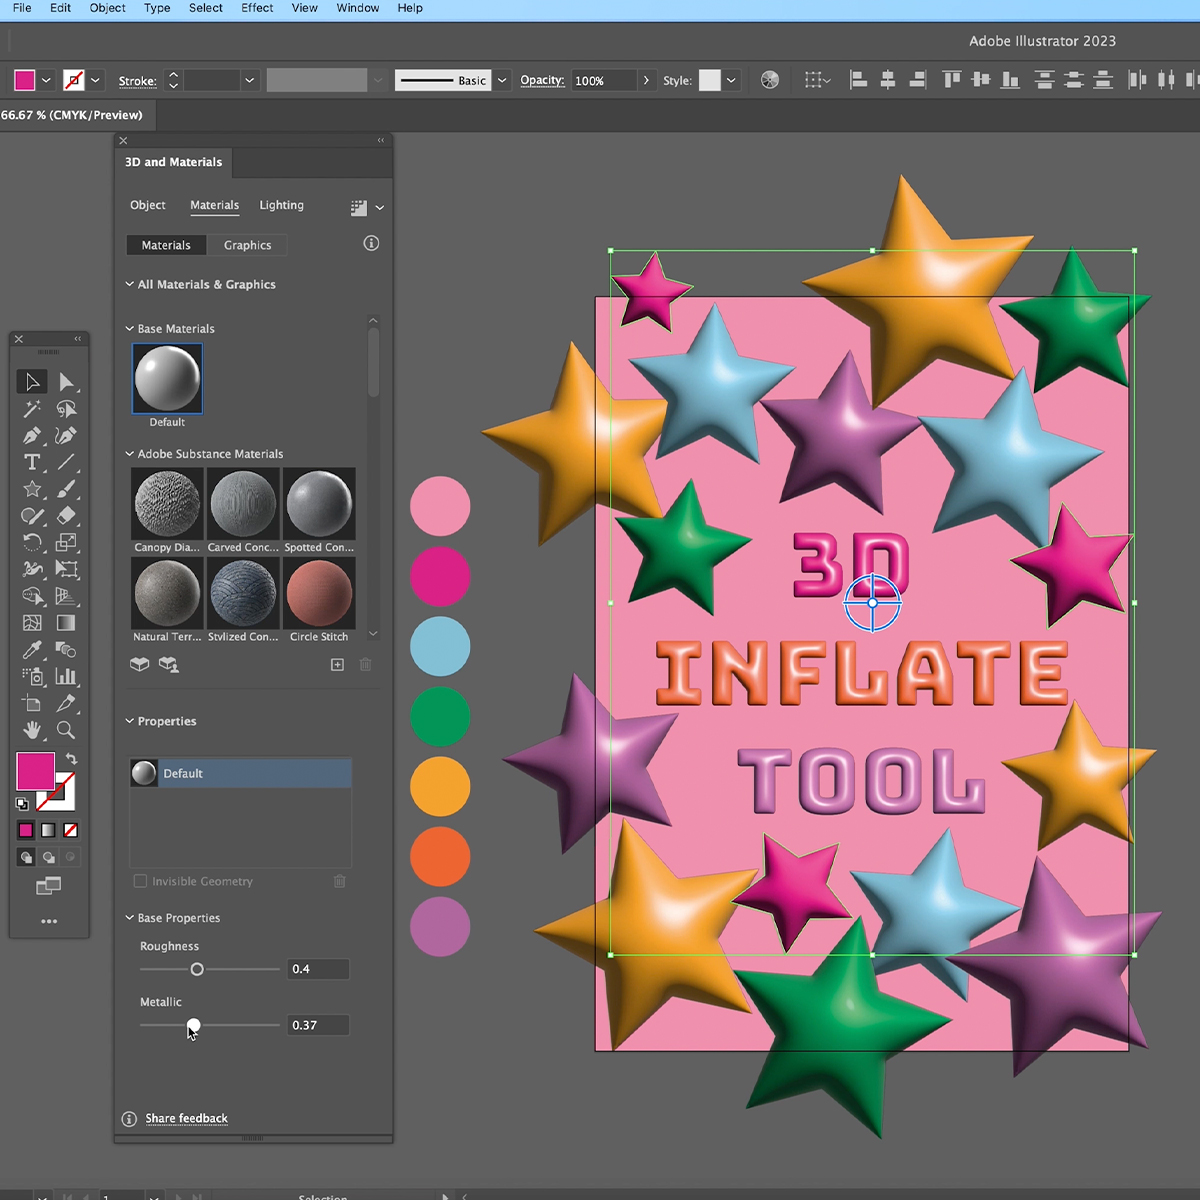1200x1200 pixels.
Task: Select the Star shape tool
Action: coord(32,489)
